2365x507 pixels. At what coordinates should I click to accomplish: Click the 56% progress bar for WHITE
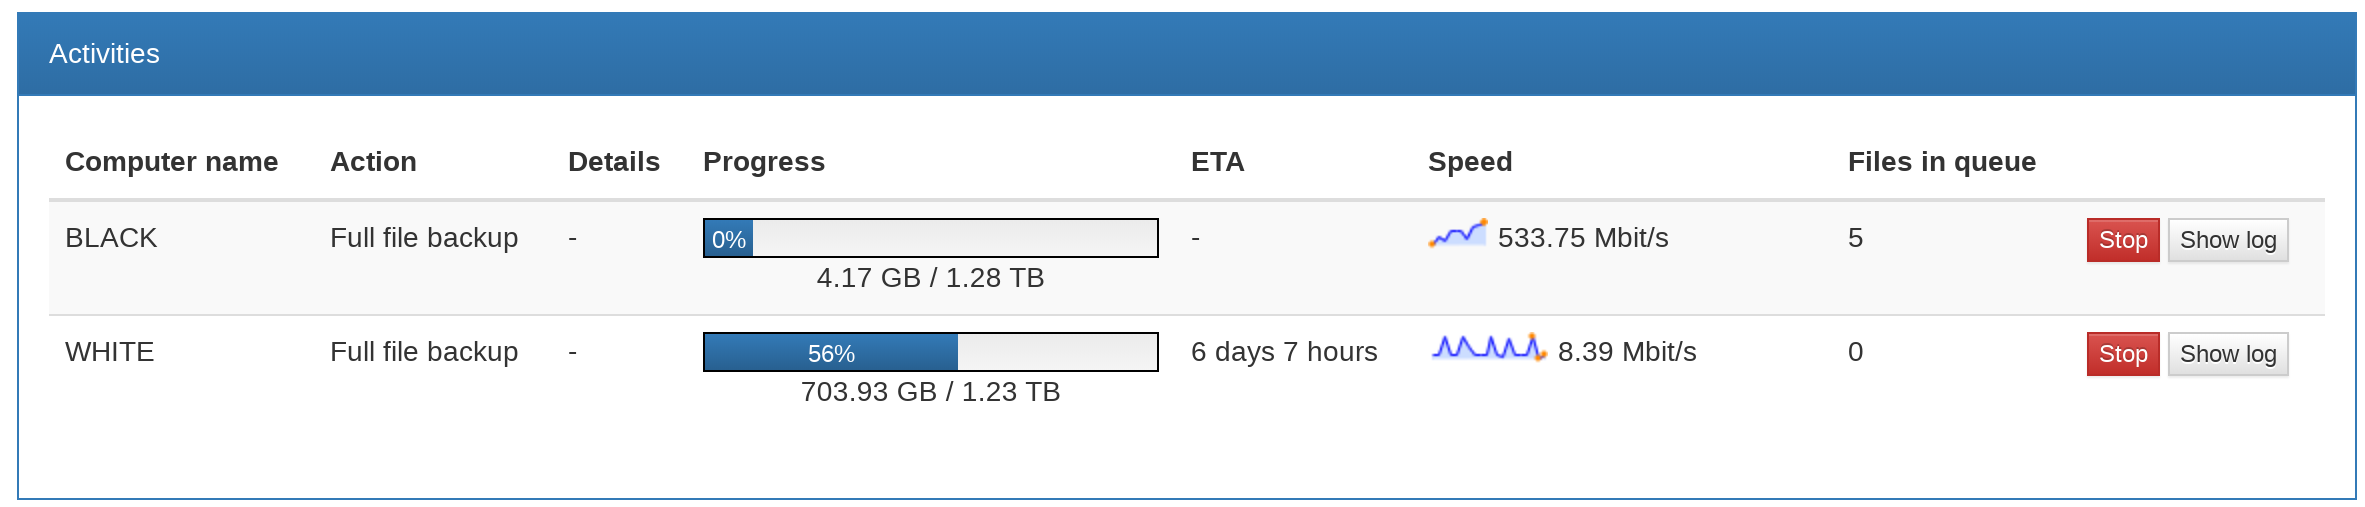pos(931,352)
